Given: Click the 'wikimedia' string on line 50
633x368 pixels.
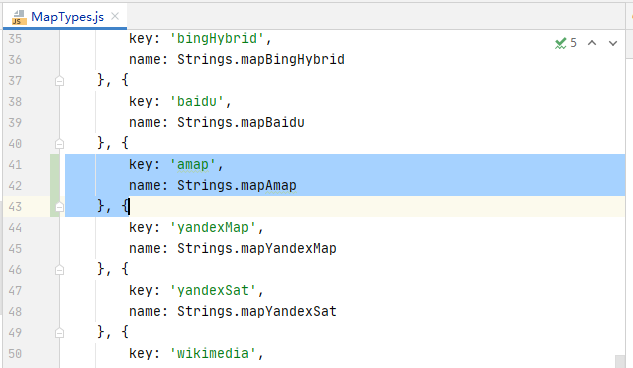Looking at the screenshot, I should [213, 353].
